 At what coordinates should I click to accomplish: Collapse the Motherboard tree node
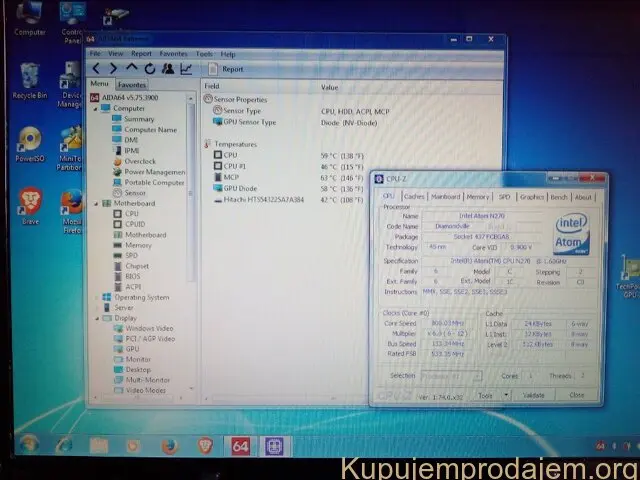tap(96, 203)
